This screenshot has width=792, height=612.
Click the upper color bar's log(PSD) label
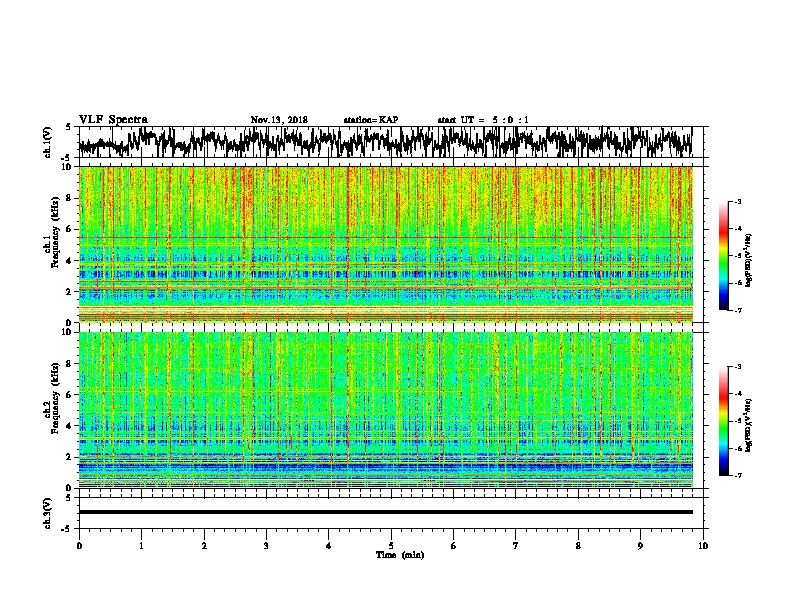coord(749,260)
